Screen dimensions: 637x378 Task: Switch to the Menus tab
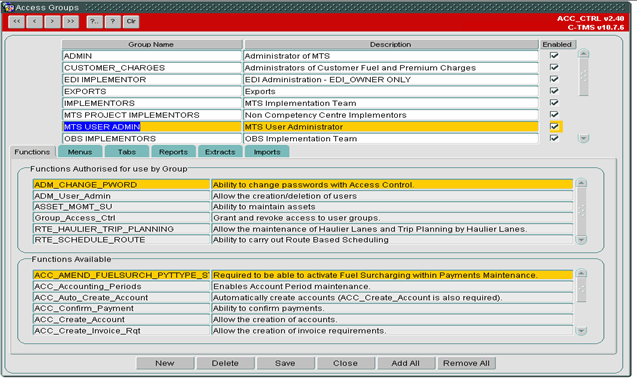(x=80, y=152)
